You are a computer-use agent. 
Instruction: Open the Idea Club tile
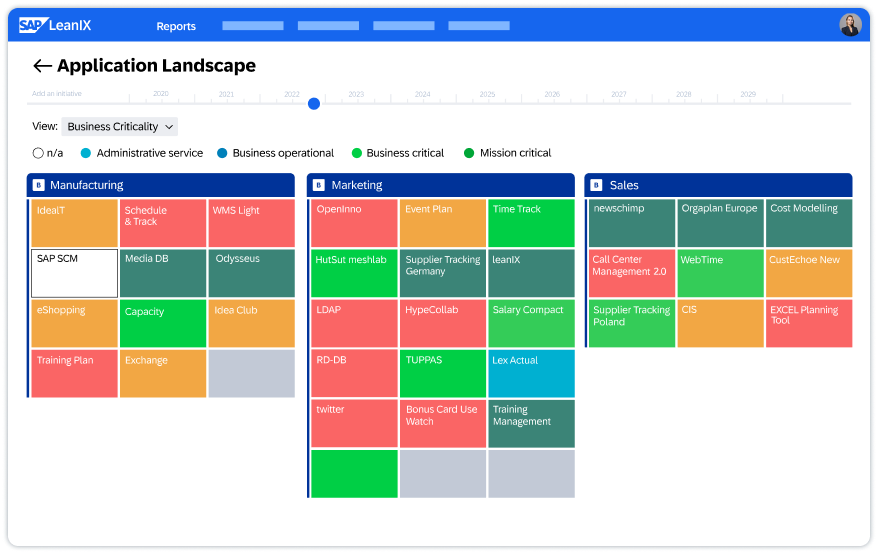(x=251, y=323)
